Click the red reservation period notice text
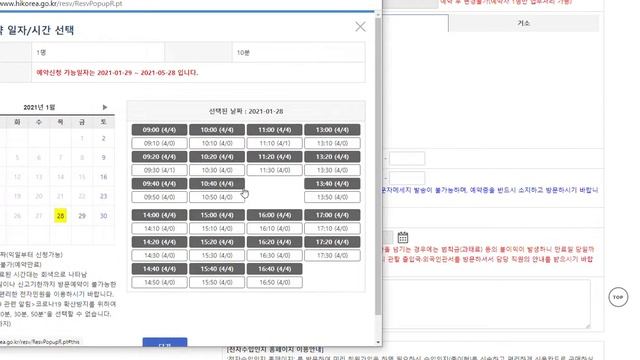640x360 pixels. pos(117,73)
